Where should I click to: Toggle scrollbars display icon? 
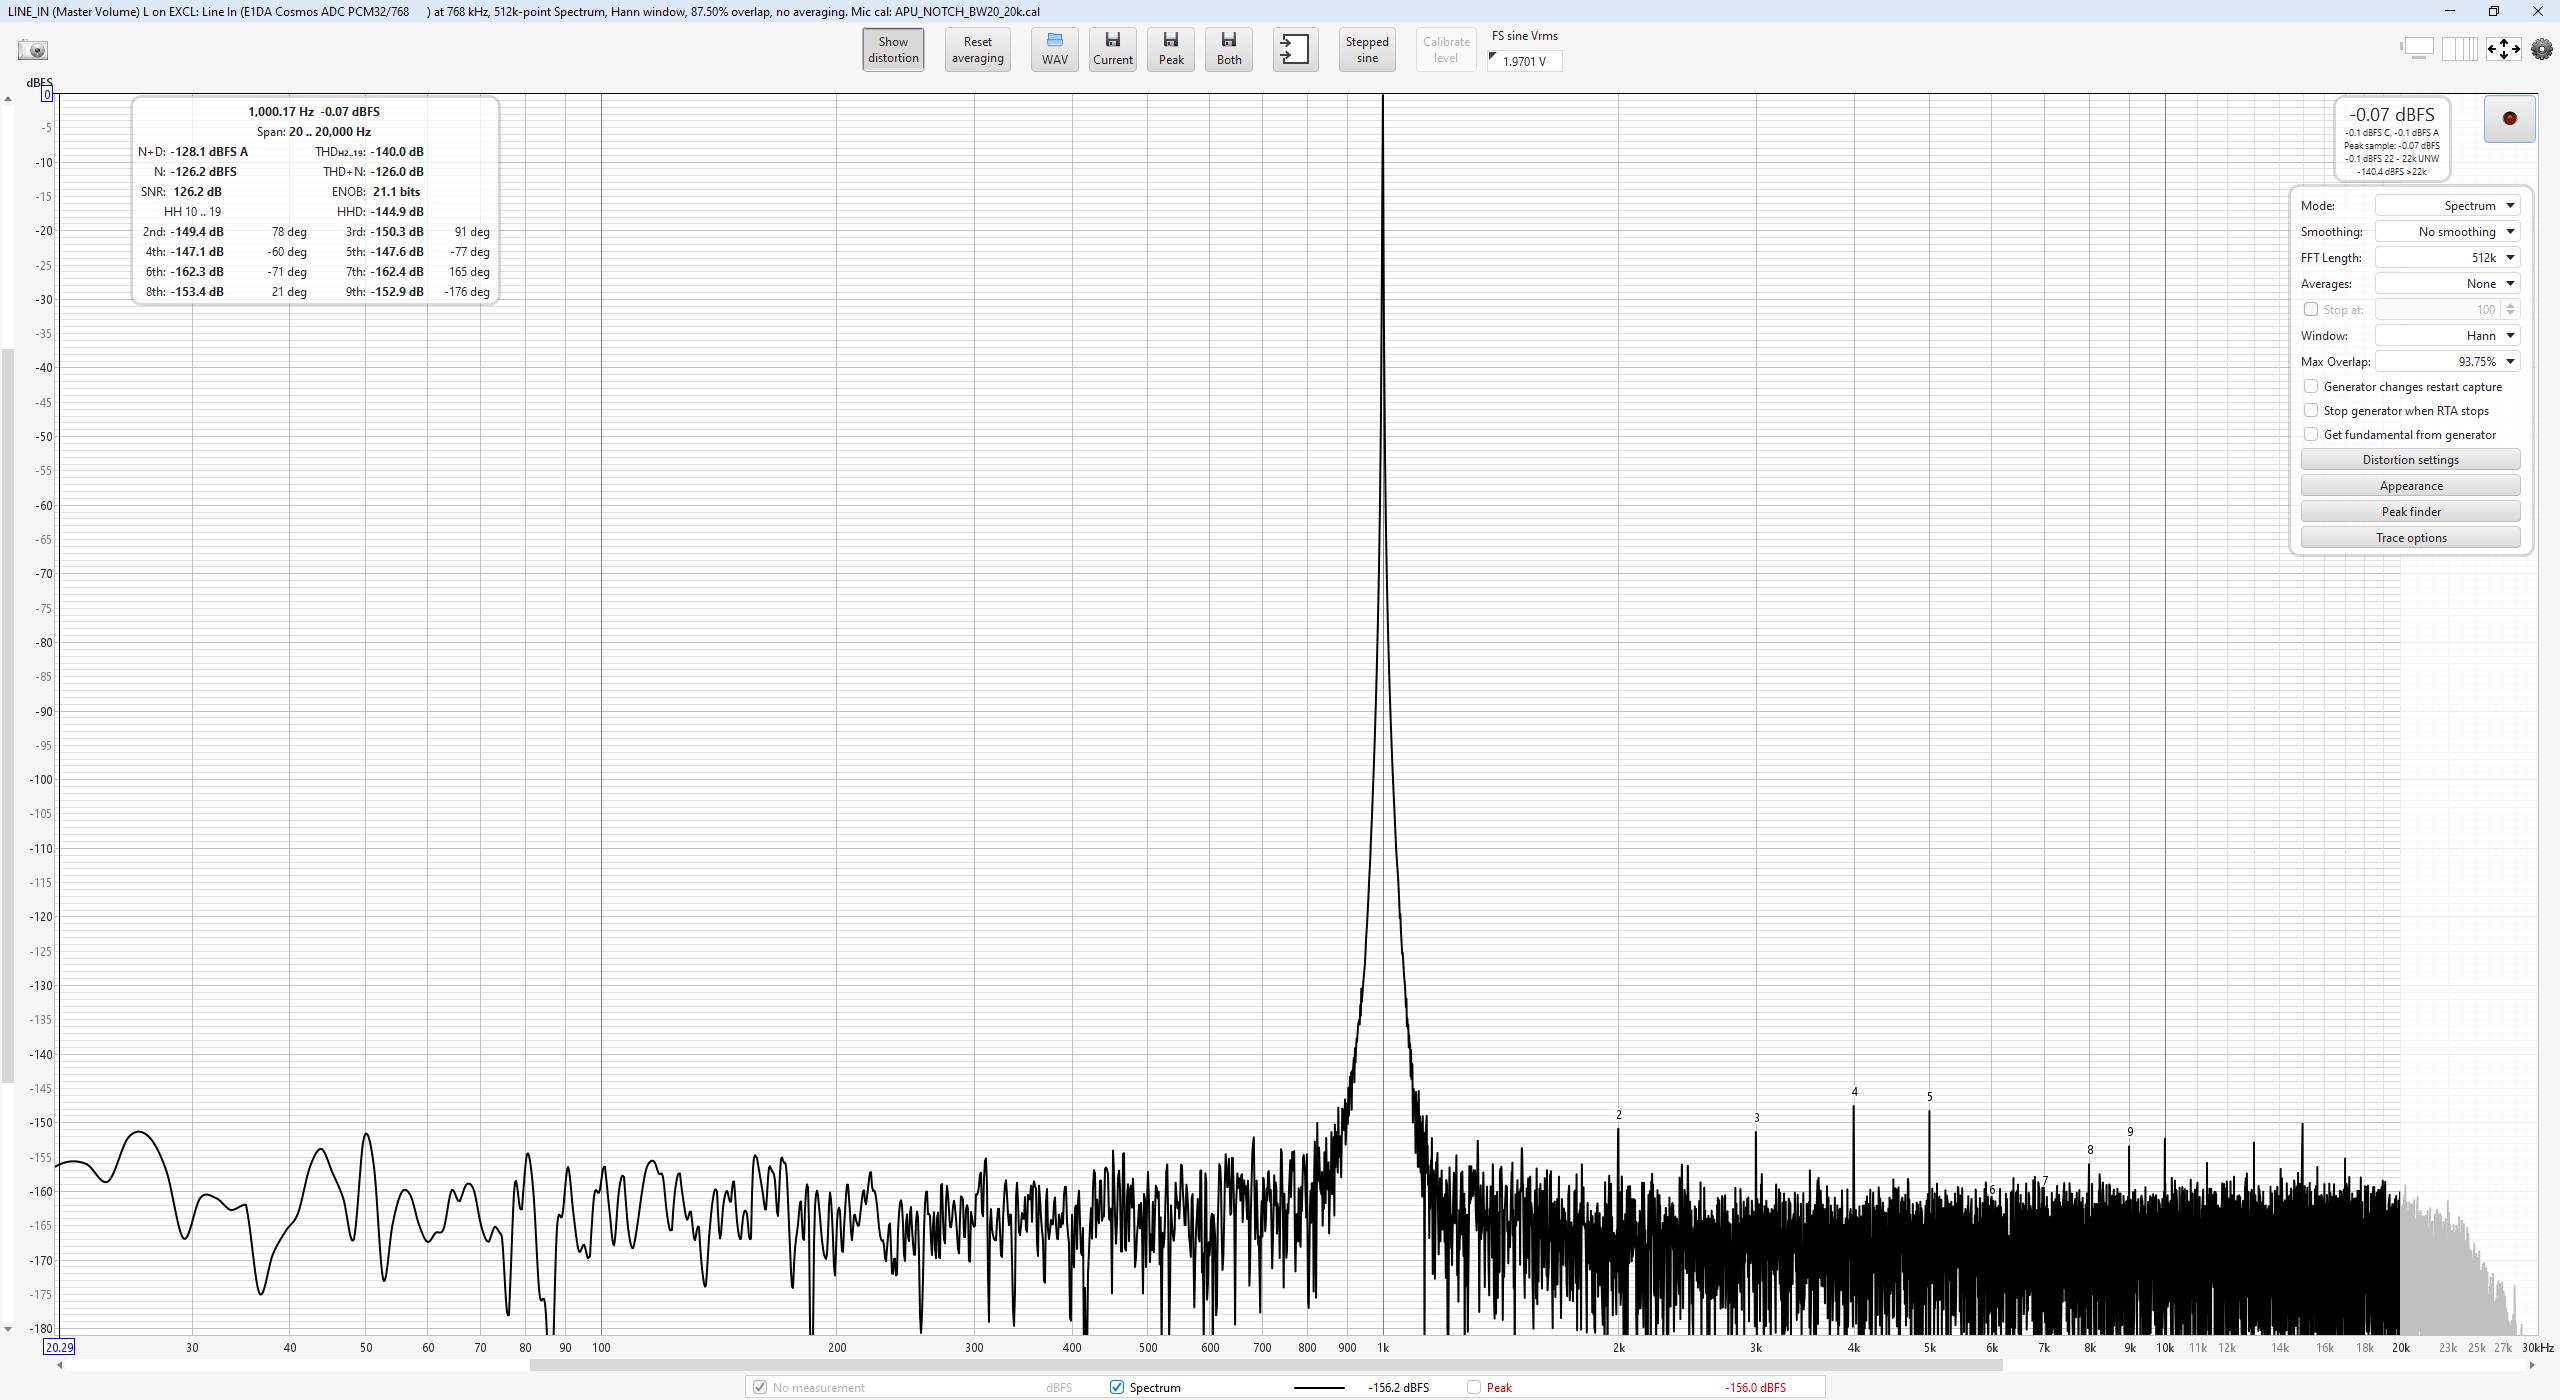tap(2417, 48)
